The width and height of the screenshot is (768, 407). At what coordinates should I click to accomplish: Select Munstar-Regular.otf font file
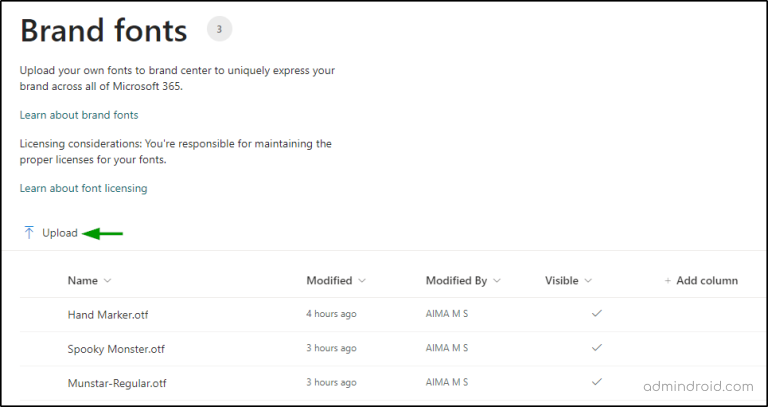click(x=117, y=383)
